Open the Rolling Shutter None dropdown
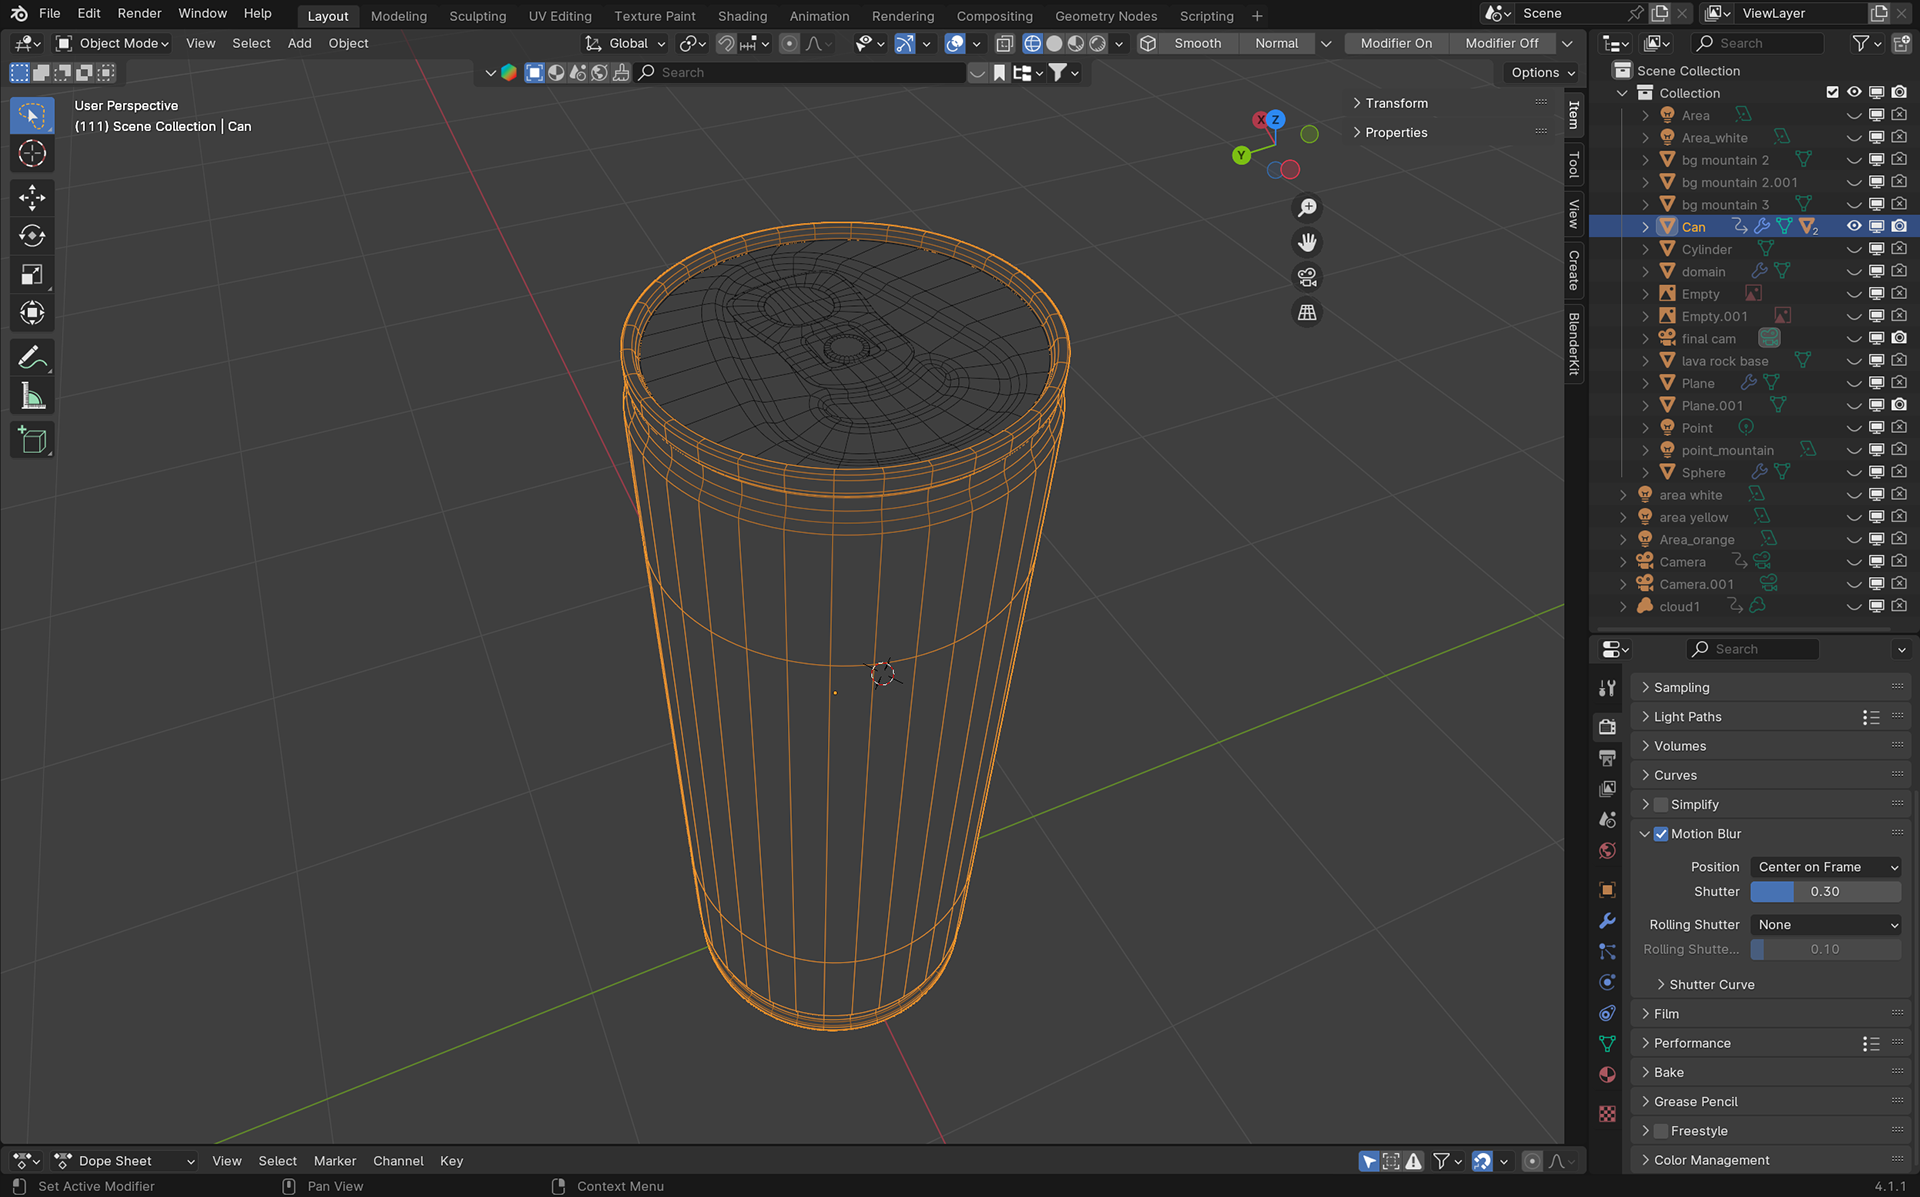Screen dimensions: 1920x1197 (1826, 925)
